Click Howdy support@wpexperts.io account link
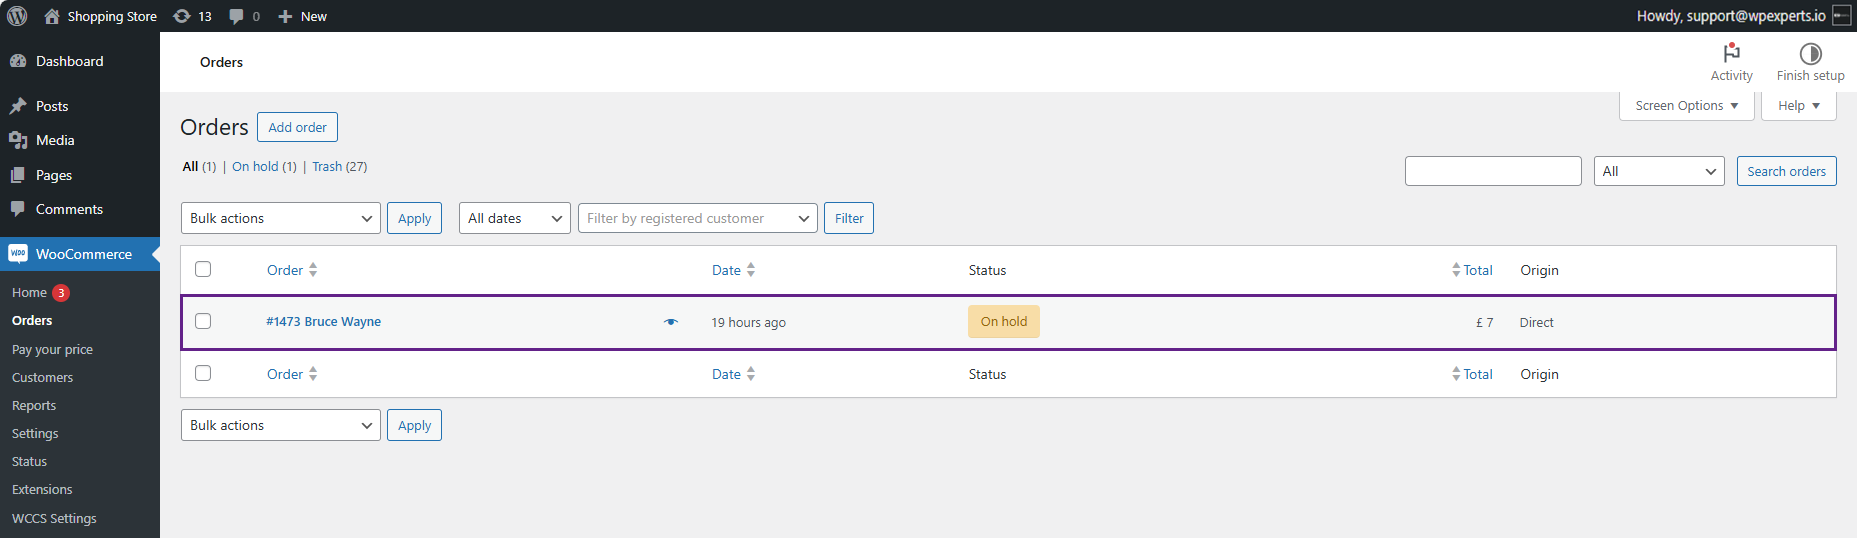Screen dimensions: 1857x538 point(1730,16)
